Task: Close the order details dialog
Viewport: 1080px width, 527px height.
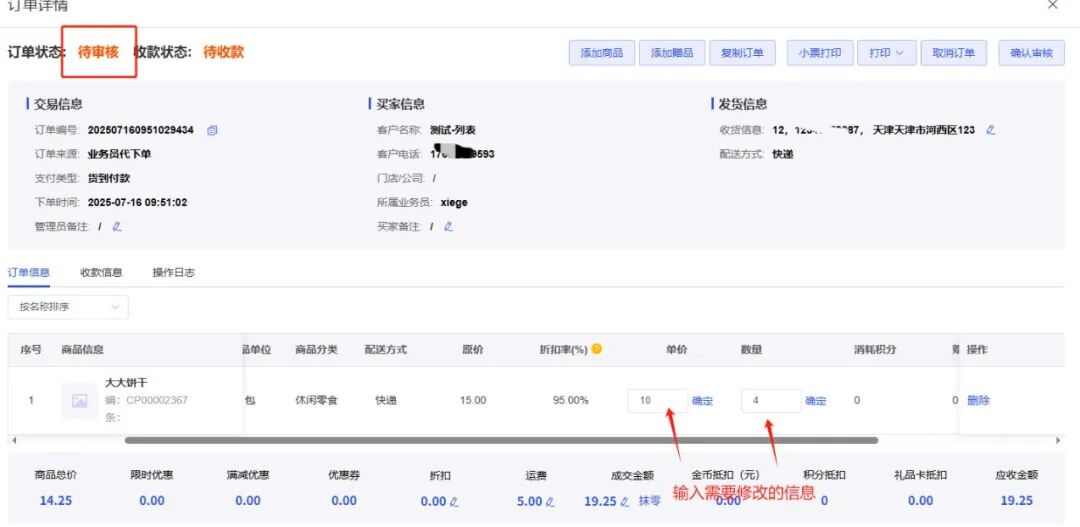Action: (x=1052, y=6)
